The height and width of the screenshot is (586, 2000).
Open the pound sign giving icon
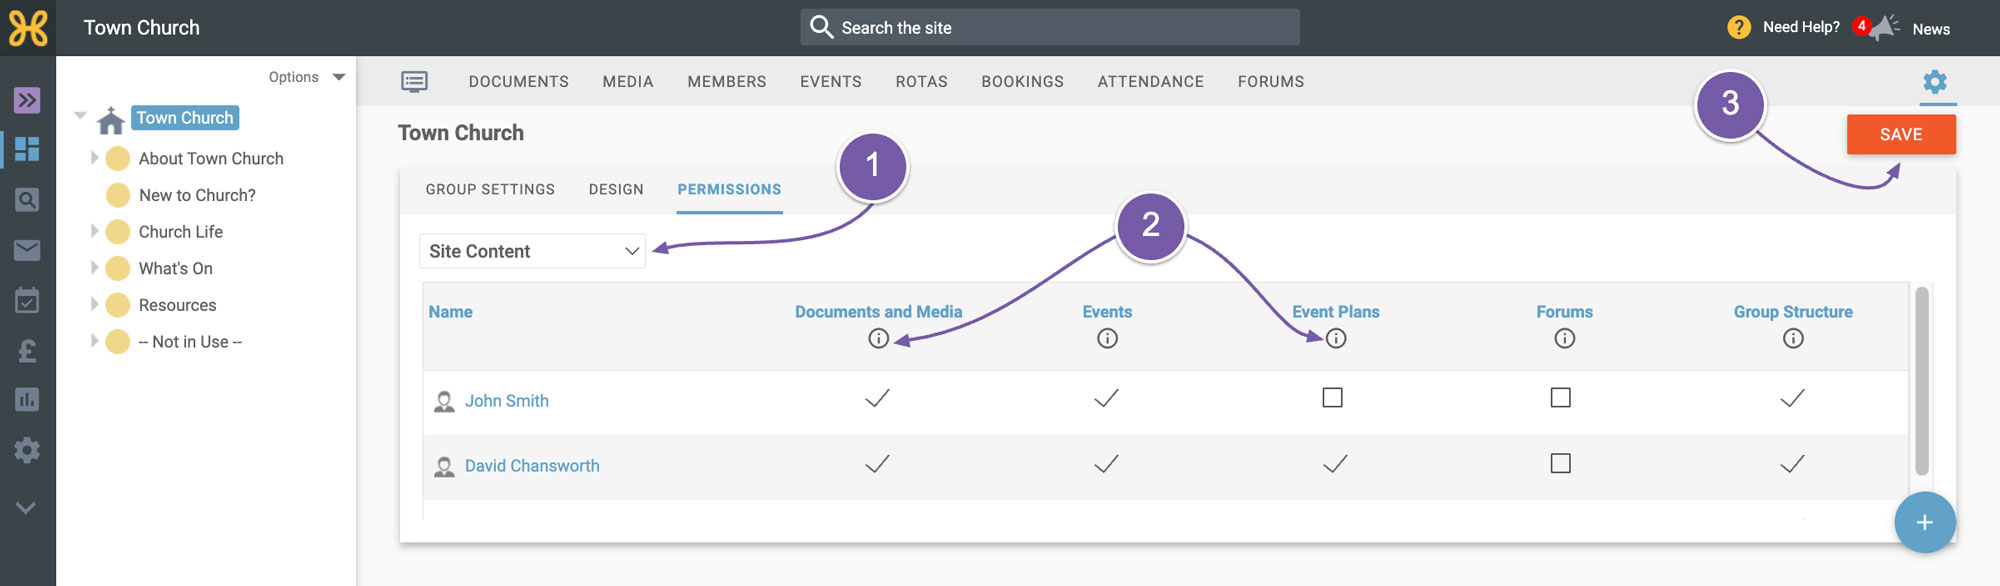point(27,350)
